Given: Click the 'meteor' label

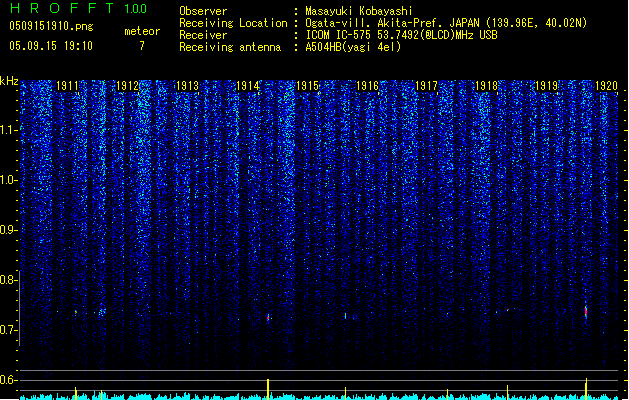Looking at the screenshot, I should coord(142,31).
